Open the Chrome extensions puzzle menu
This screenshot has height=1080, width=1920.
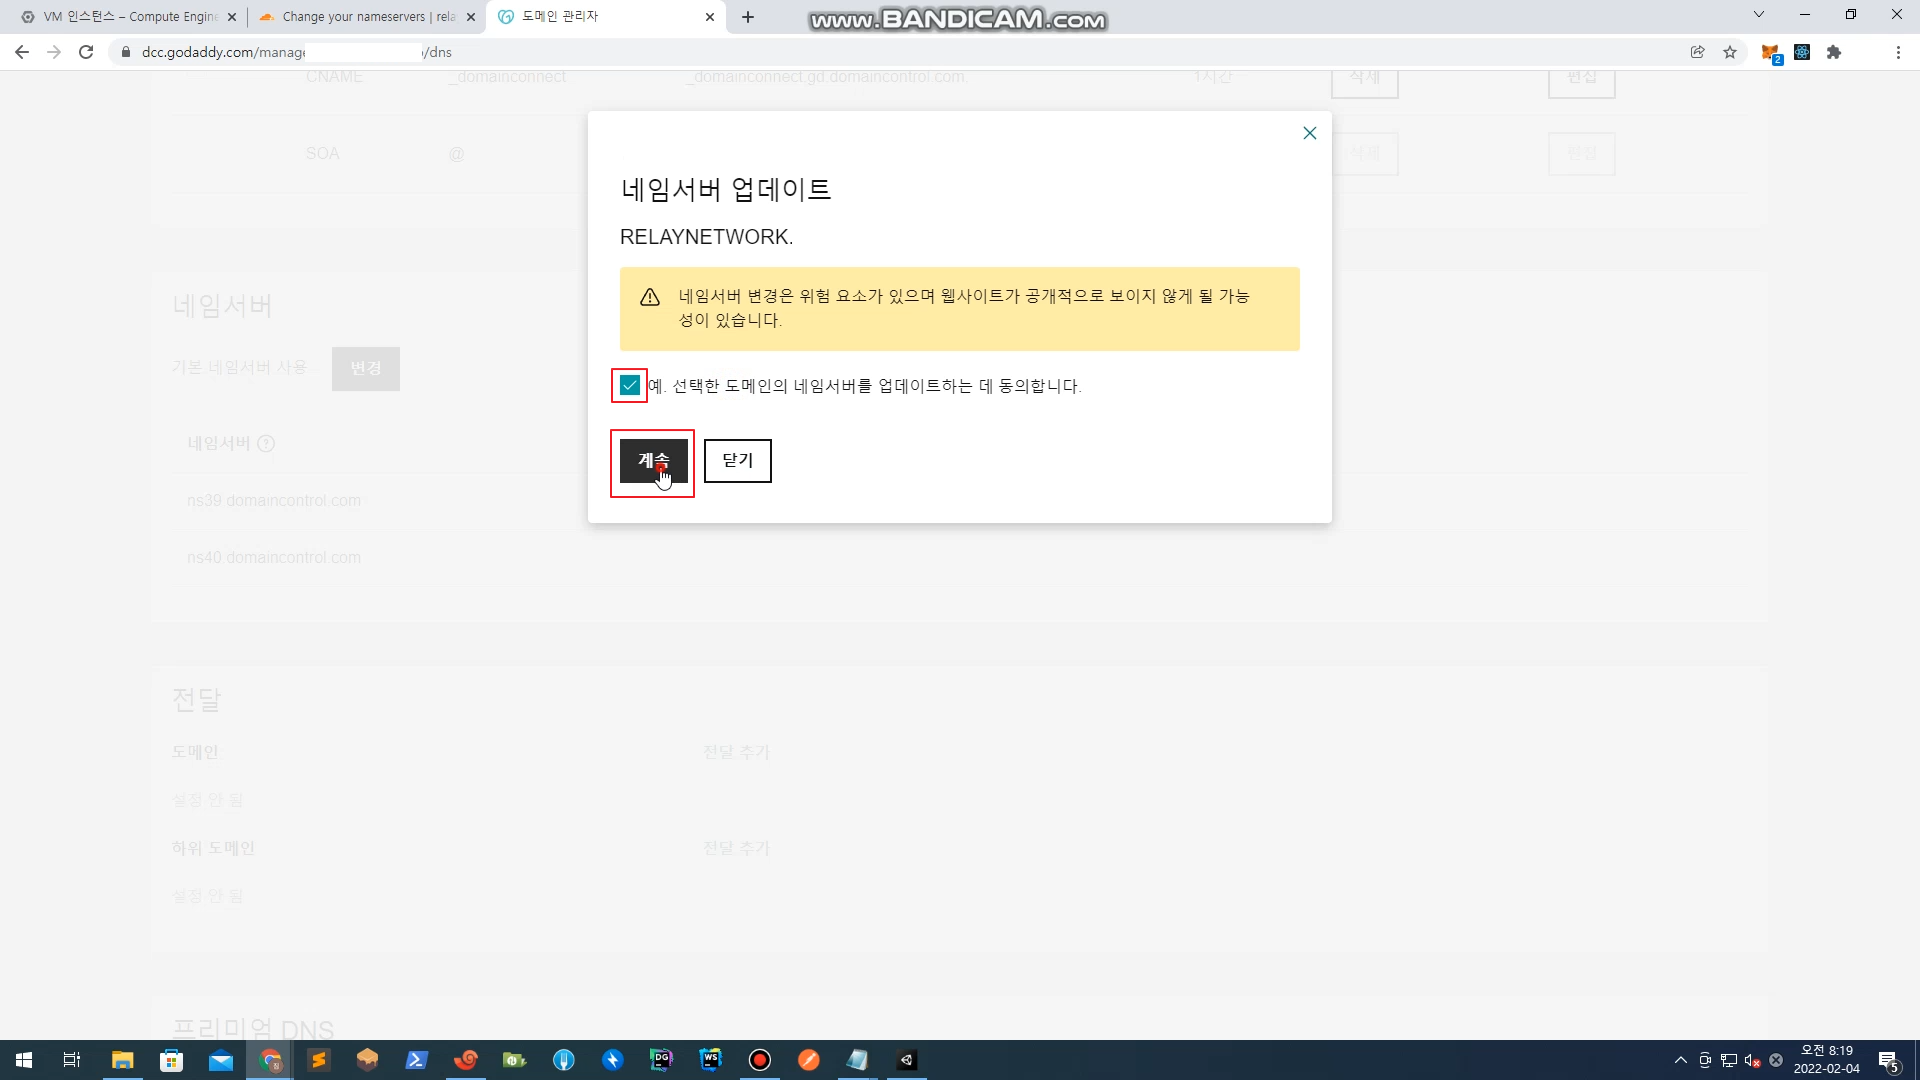[x=1834, y=52]
